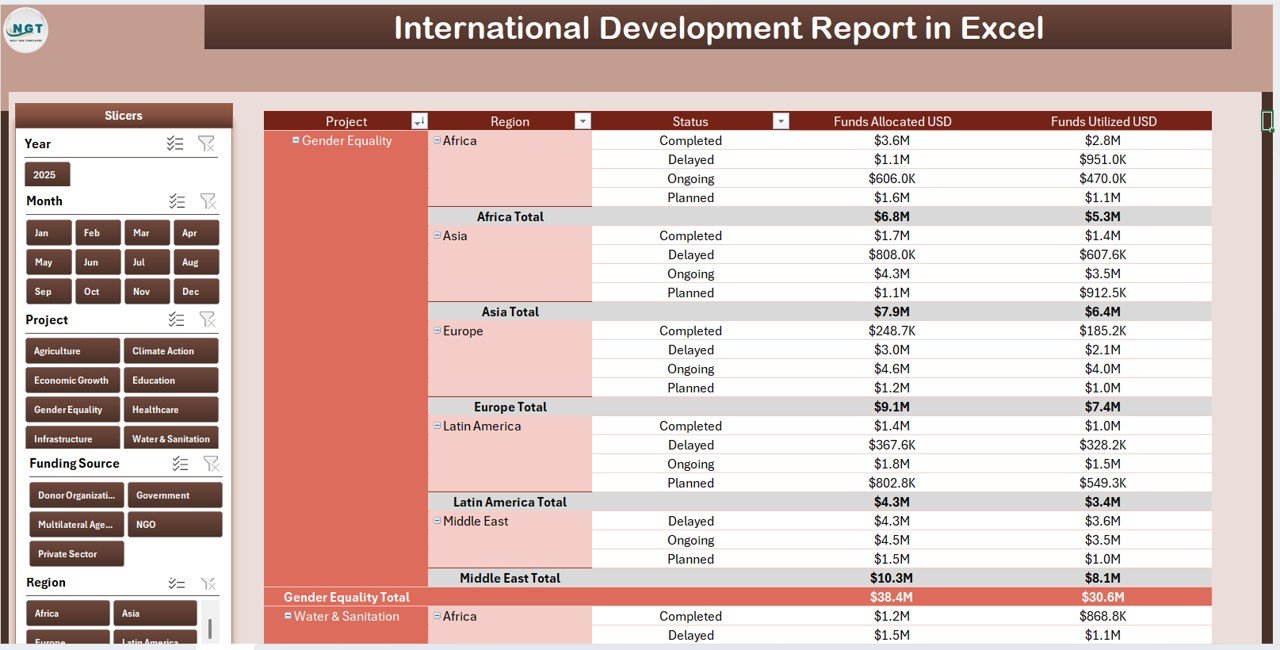Filter by Feb month
Screen dimensions: 1280x650
[x=98, y=233]
